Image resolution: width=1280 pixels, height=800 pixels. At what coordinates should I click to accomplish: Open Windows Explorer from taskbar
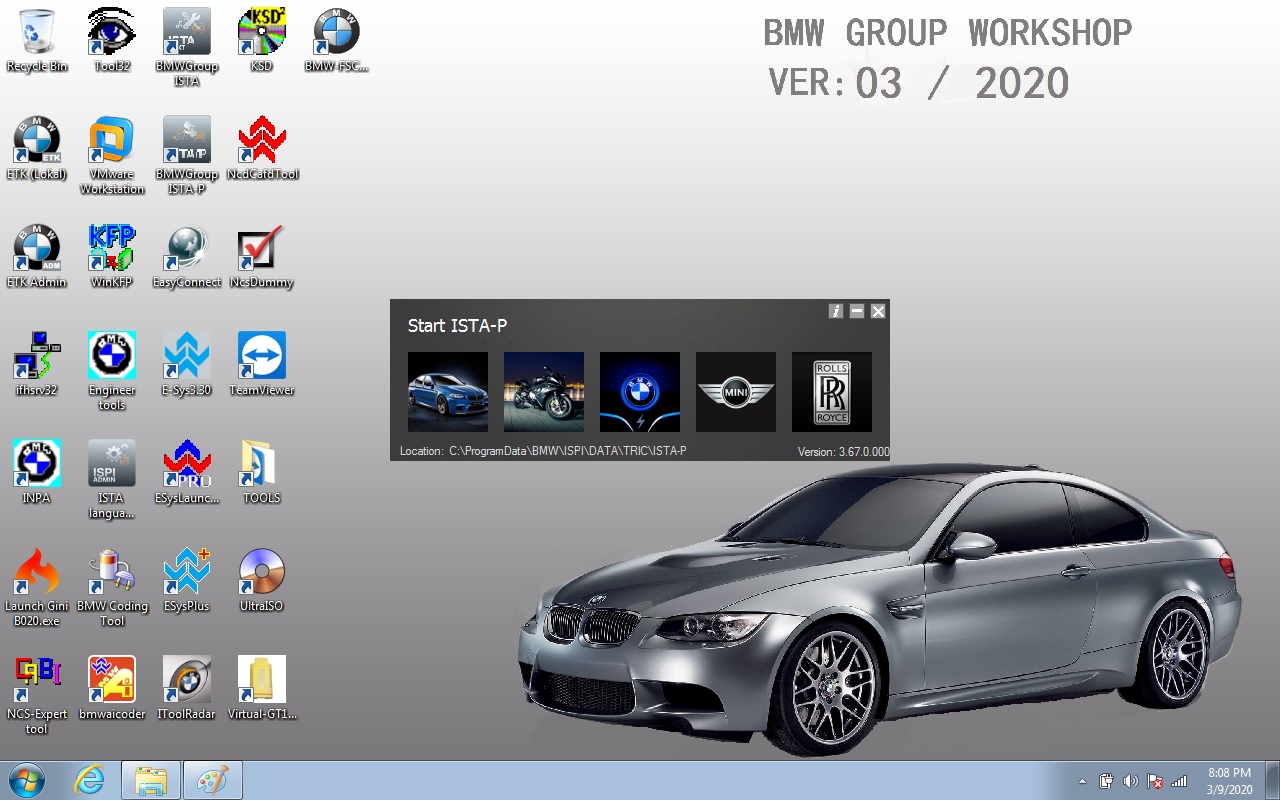click(151, 780)
